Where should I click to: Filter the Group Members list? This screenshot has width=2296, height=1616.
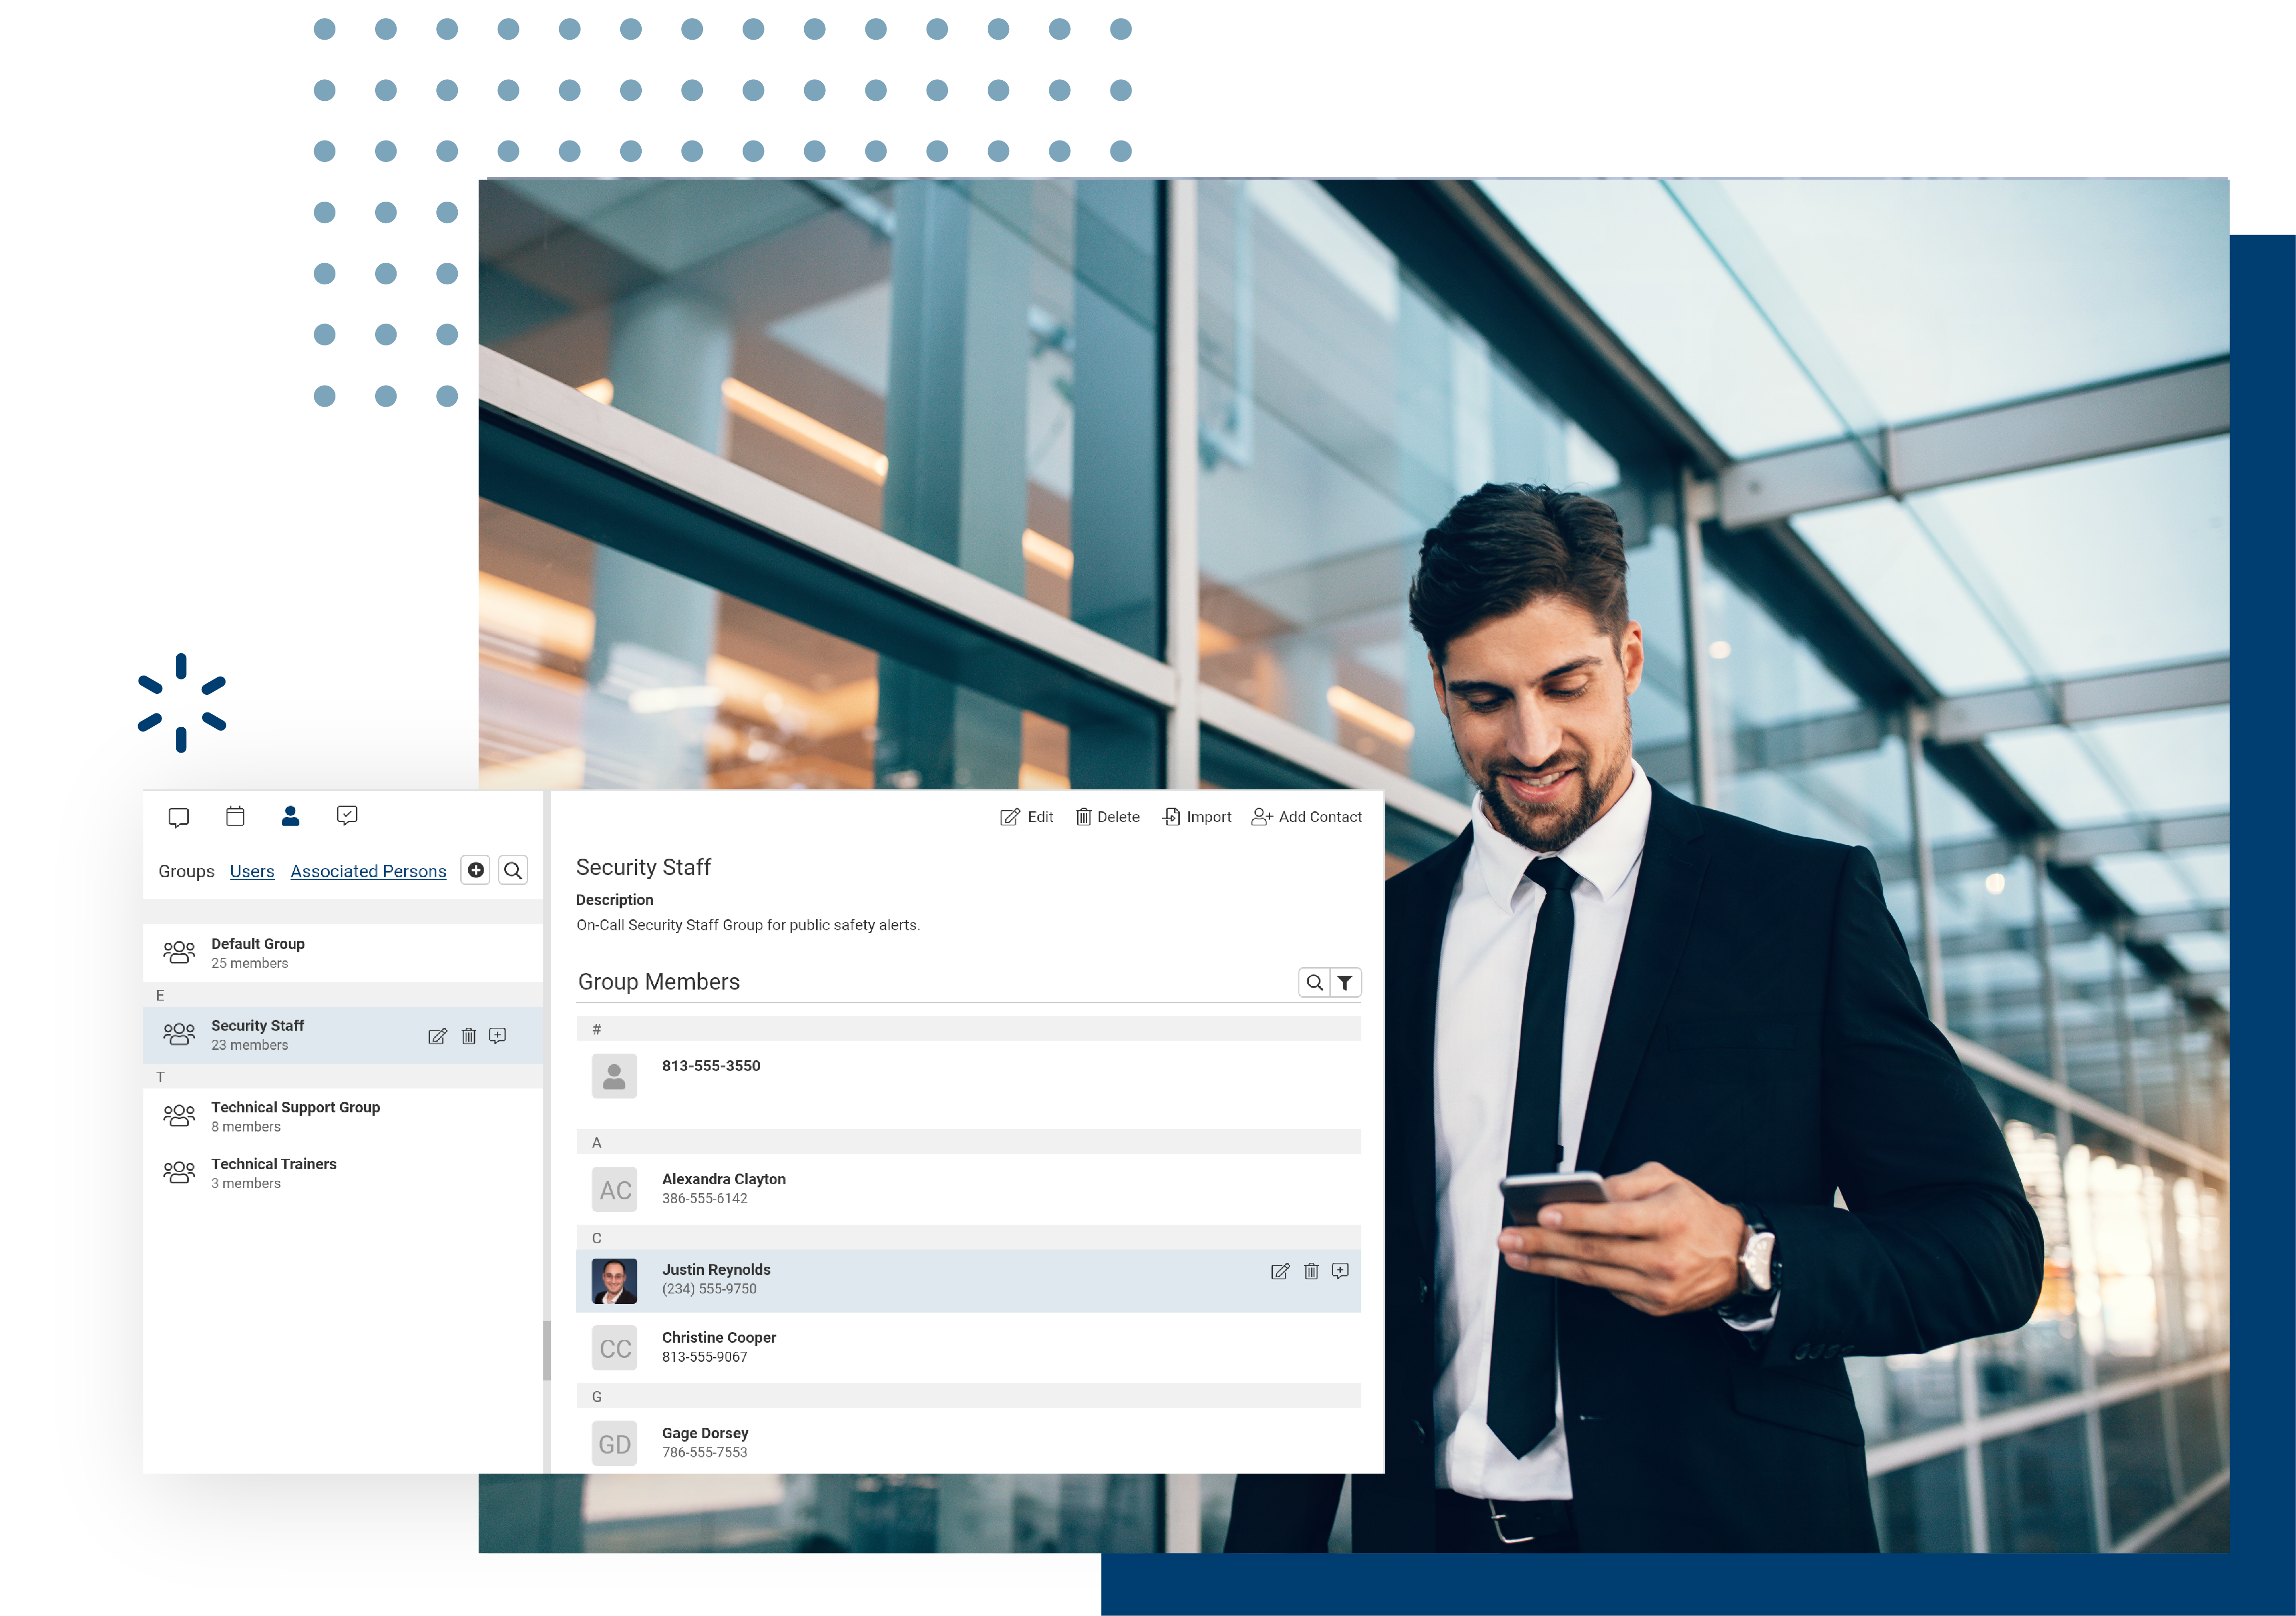click(1345, 983)
